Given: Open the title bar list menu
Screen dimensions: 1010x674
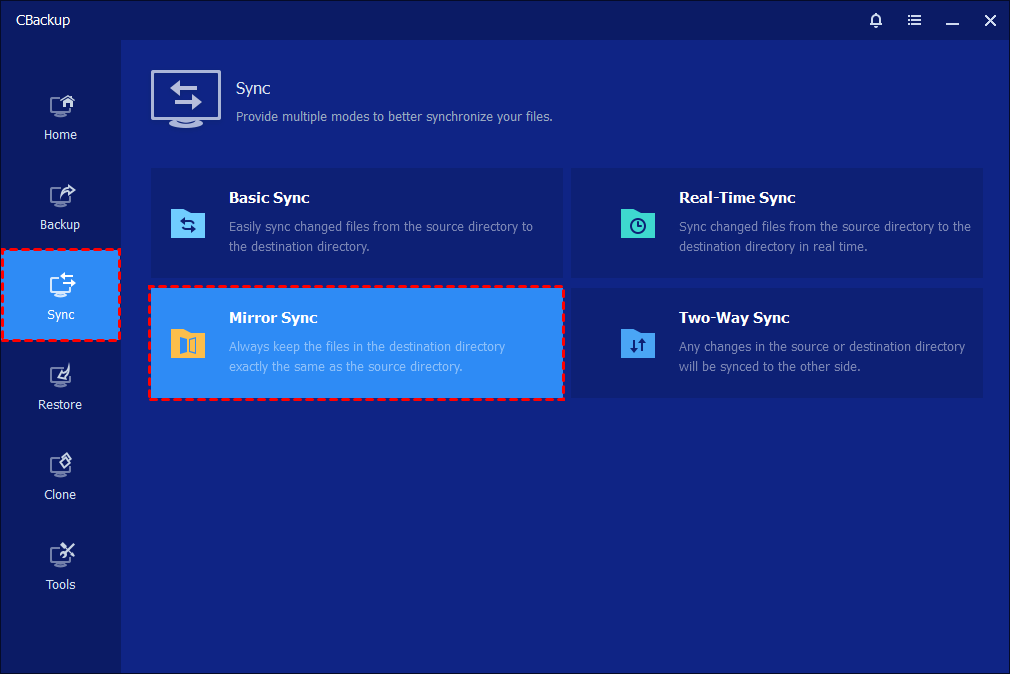Looking at the screenshot, I should [x=914, y=20].
